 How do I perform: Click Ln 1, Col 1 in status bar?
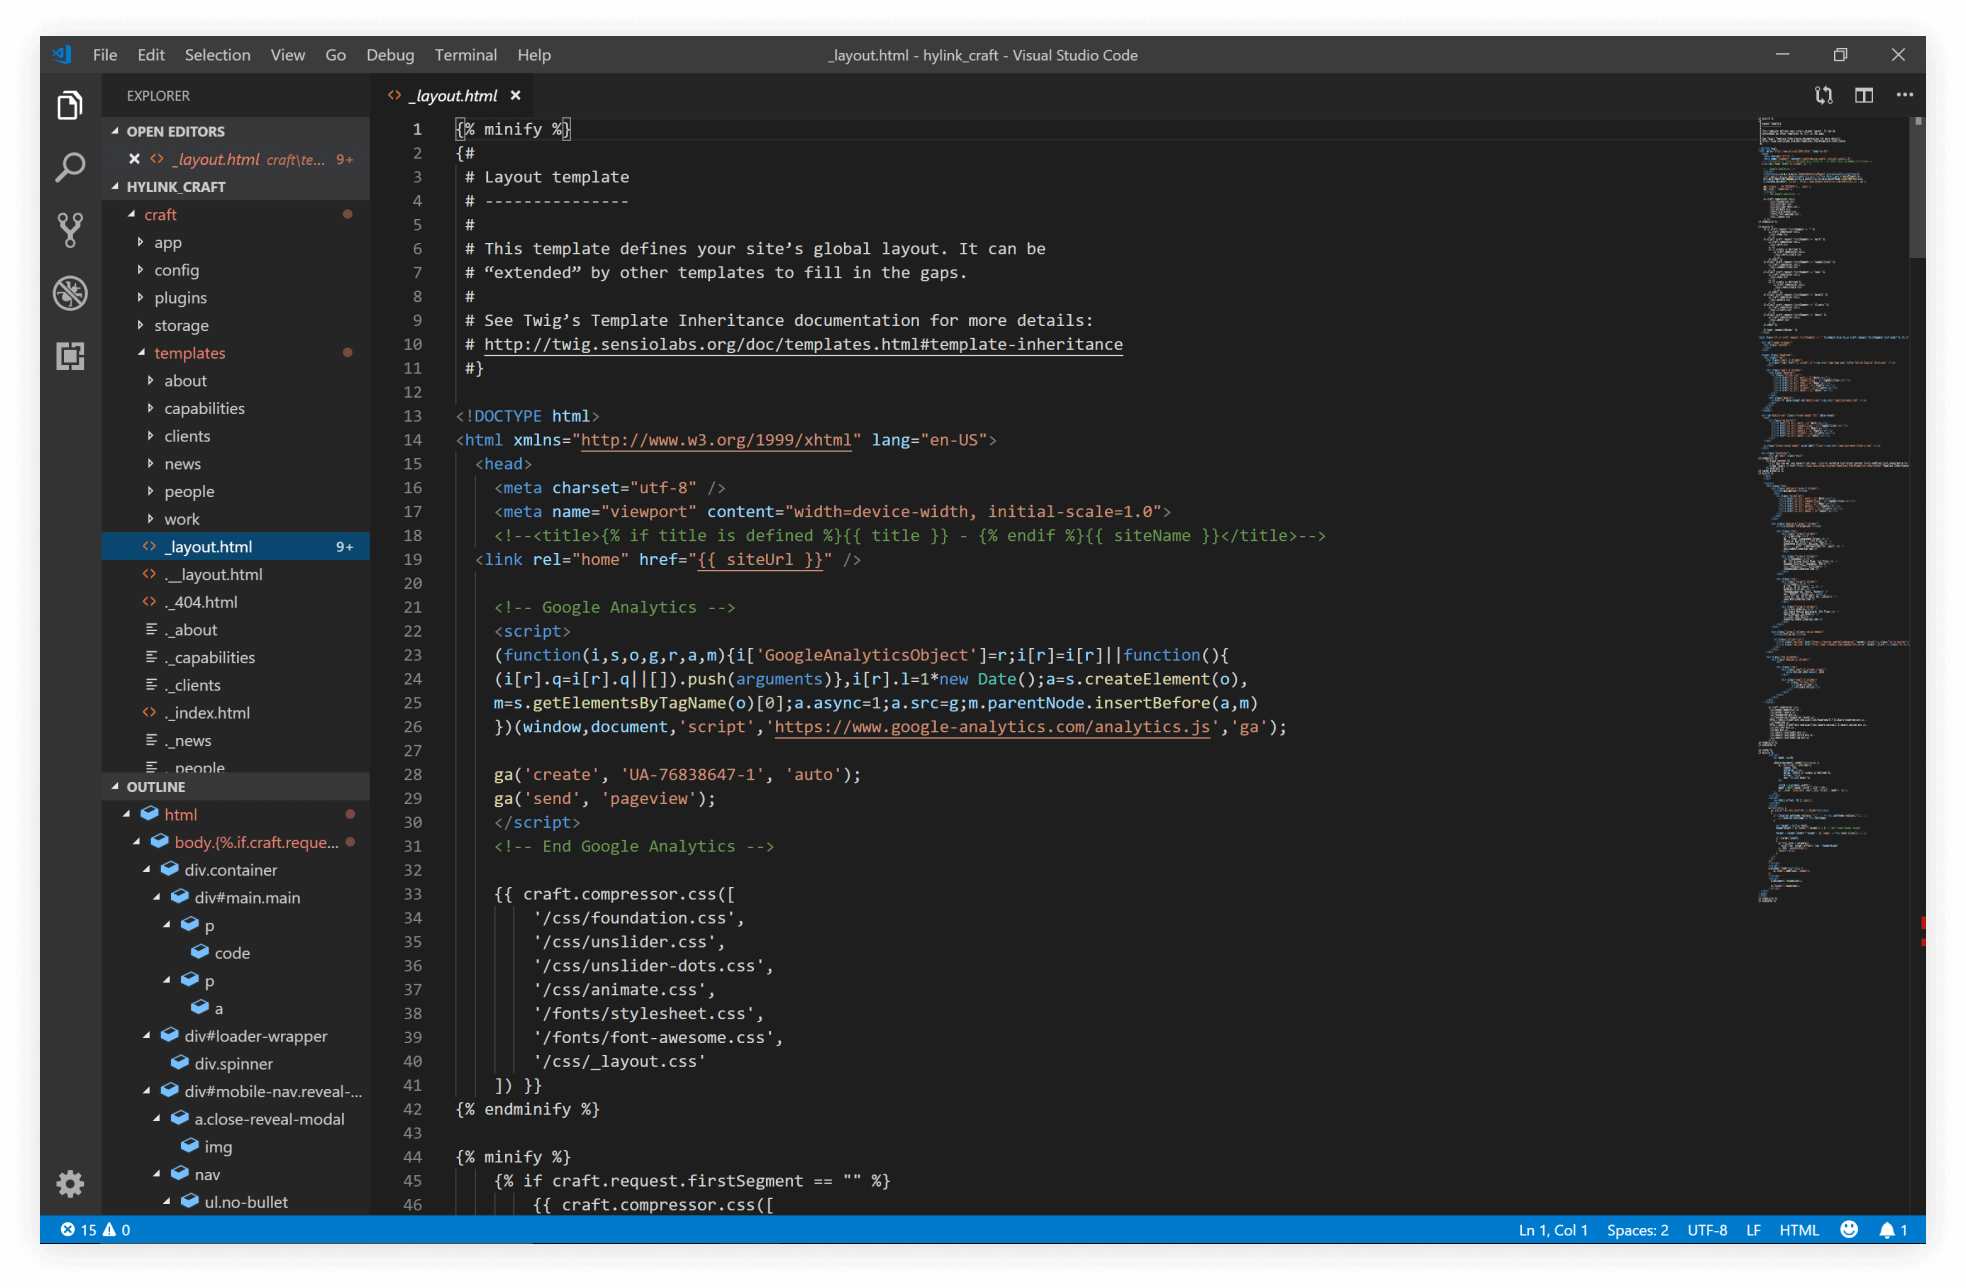(1553, 1230)
